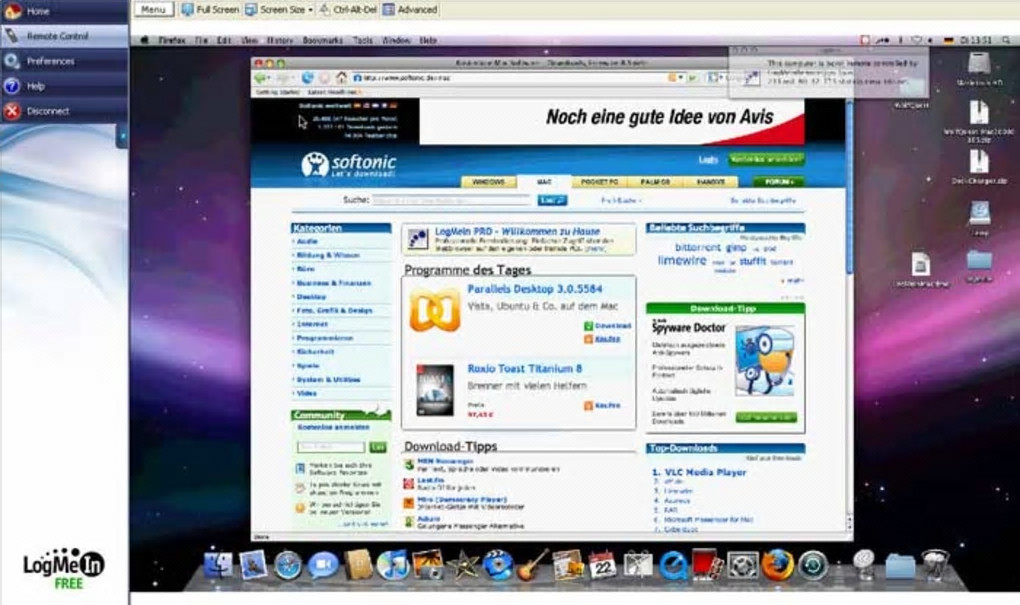Open the Edit menu
The image size is (1020, 605).
[224, 40]
